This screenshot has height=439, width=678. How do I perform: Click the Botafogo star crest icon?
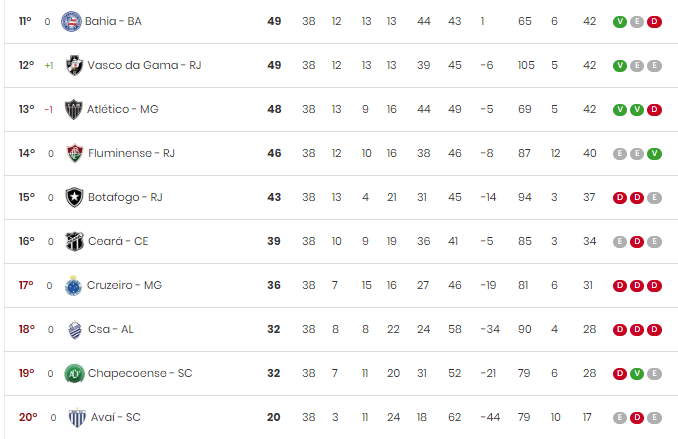[74, 197]
